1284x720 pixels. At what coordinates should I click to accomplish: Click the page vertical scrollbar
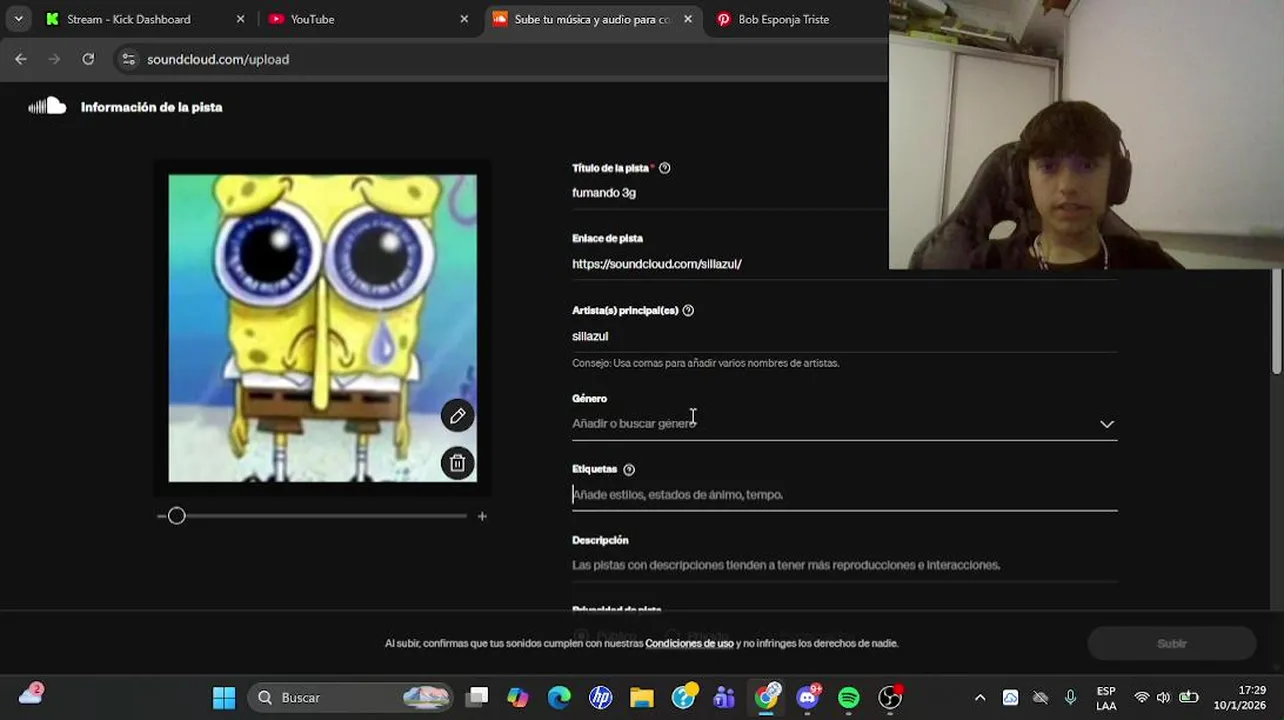(x=1277, y=323)
